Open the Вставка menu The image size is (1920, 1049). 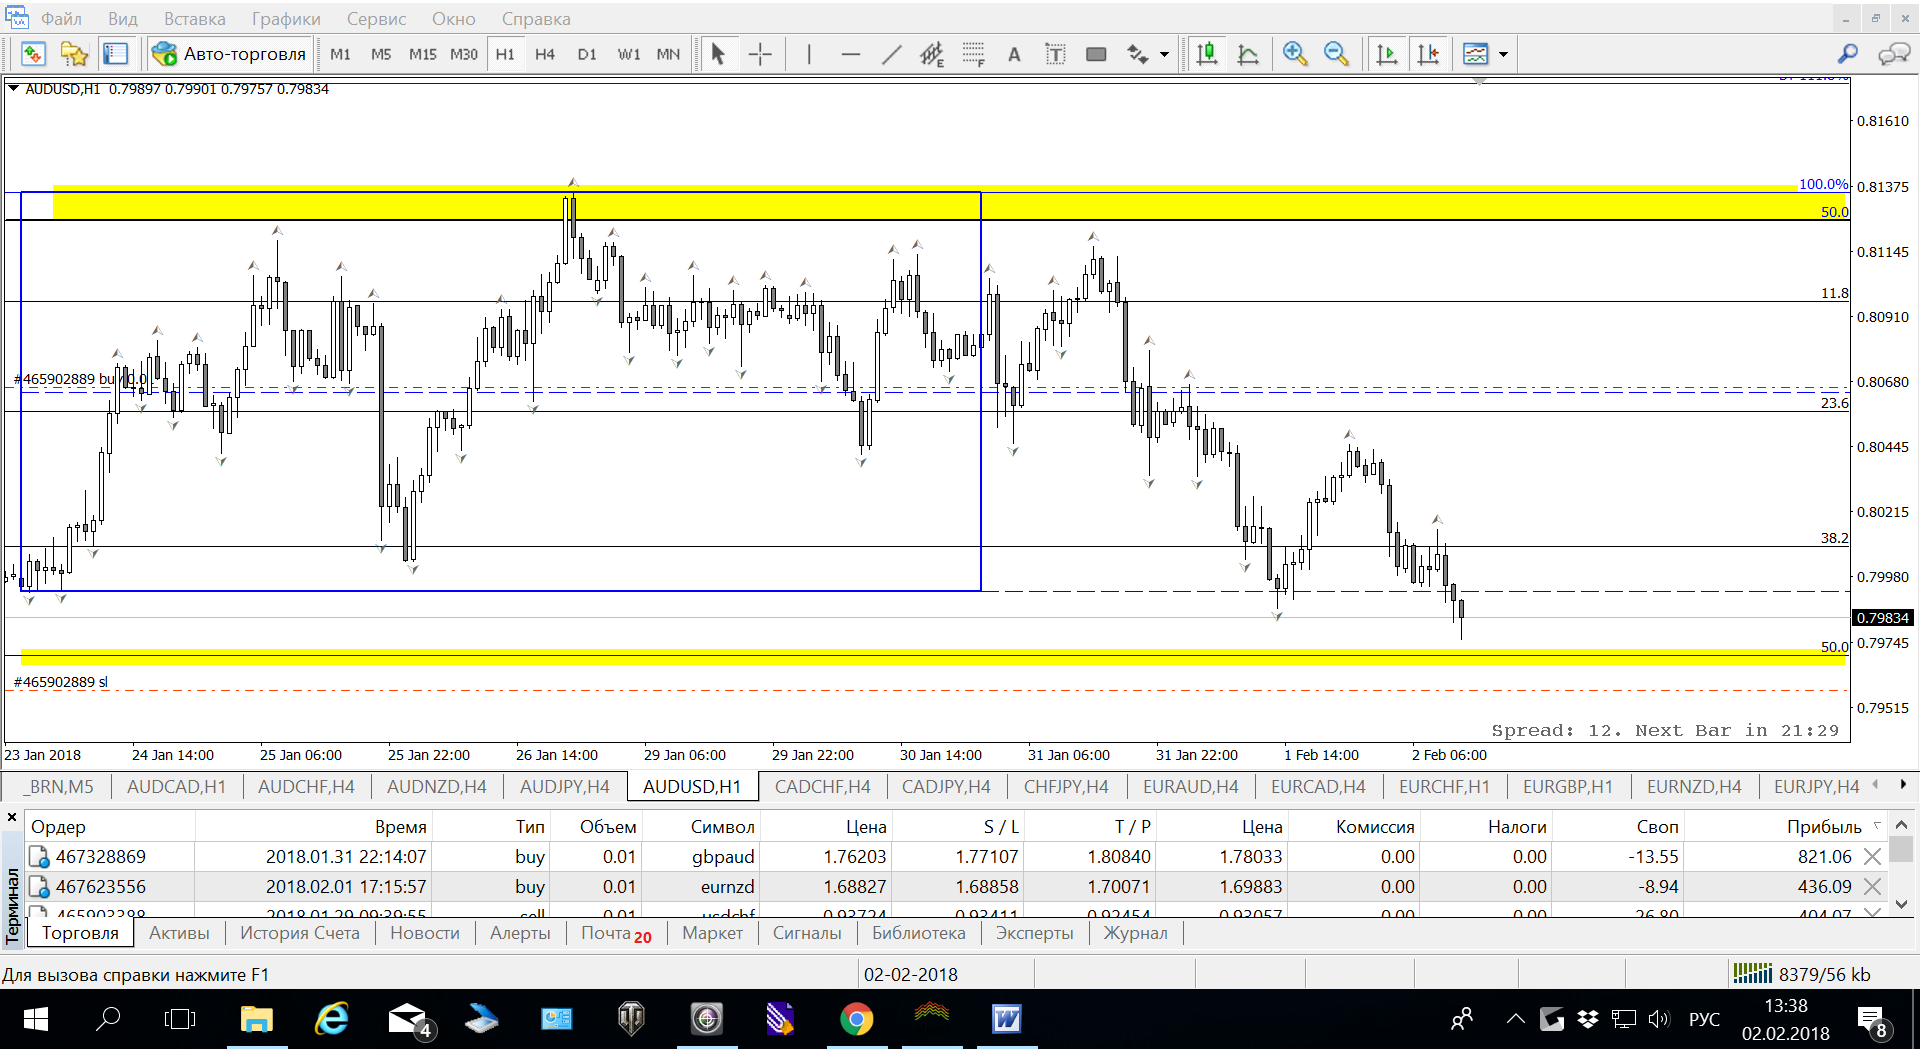point(195,19)
